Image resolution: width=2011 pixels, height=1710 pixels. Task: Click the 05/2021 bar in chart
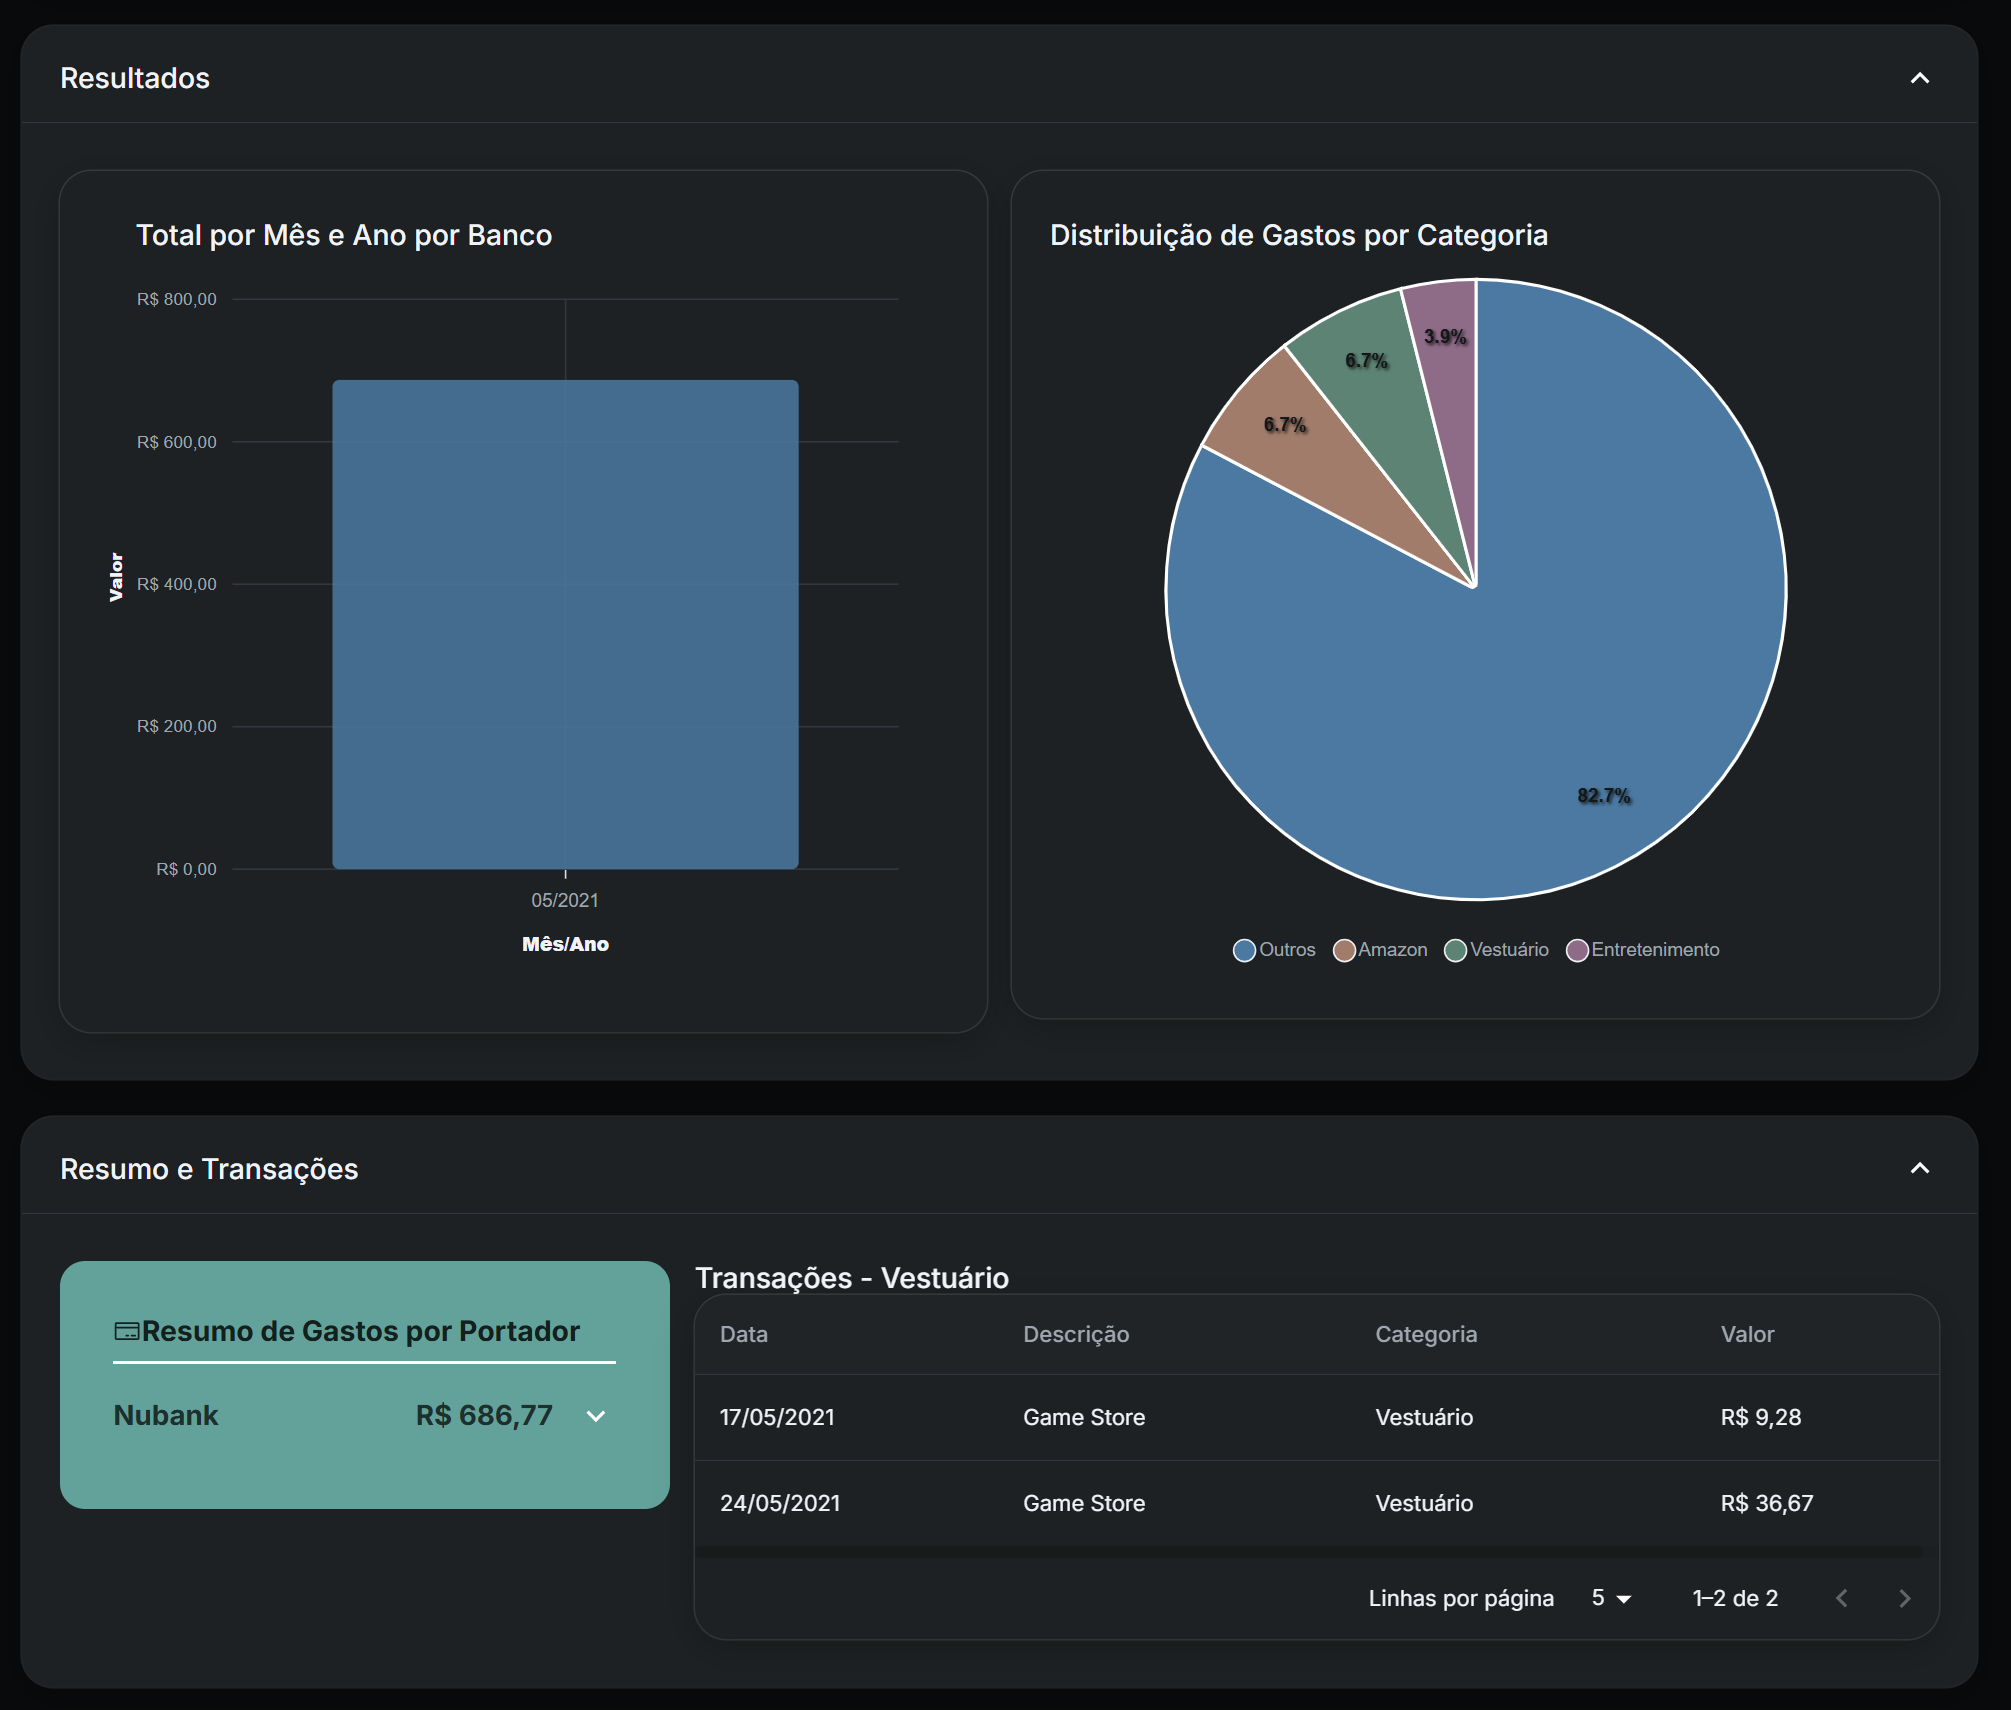pos(565,624)
